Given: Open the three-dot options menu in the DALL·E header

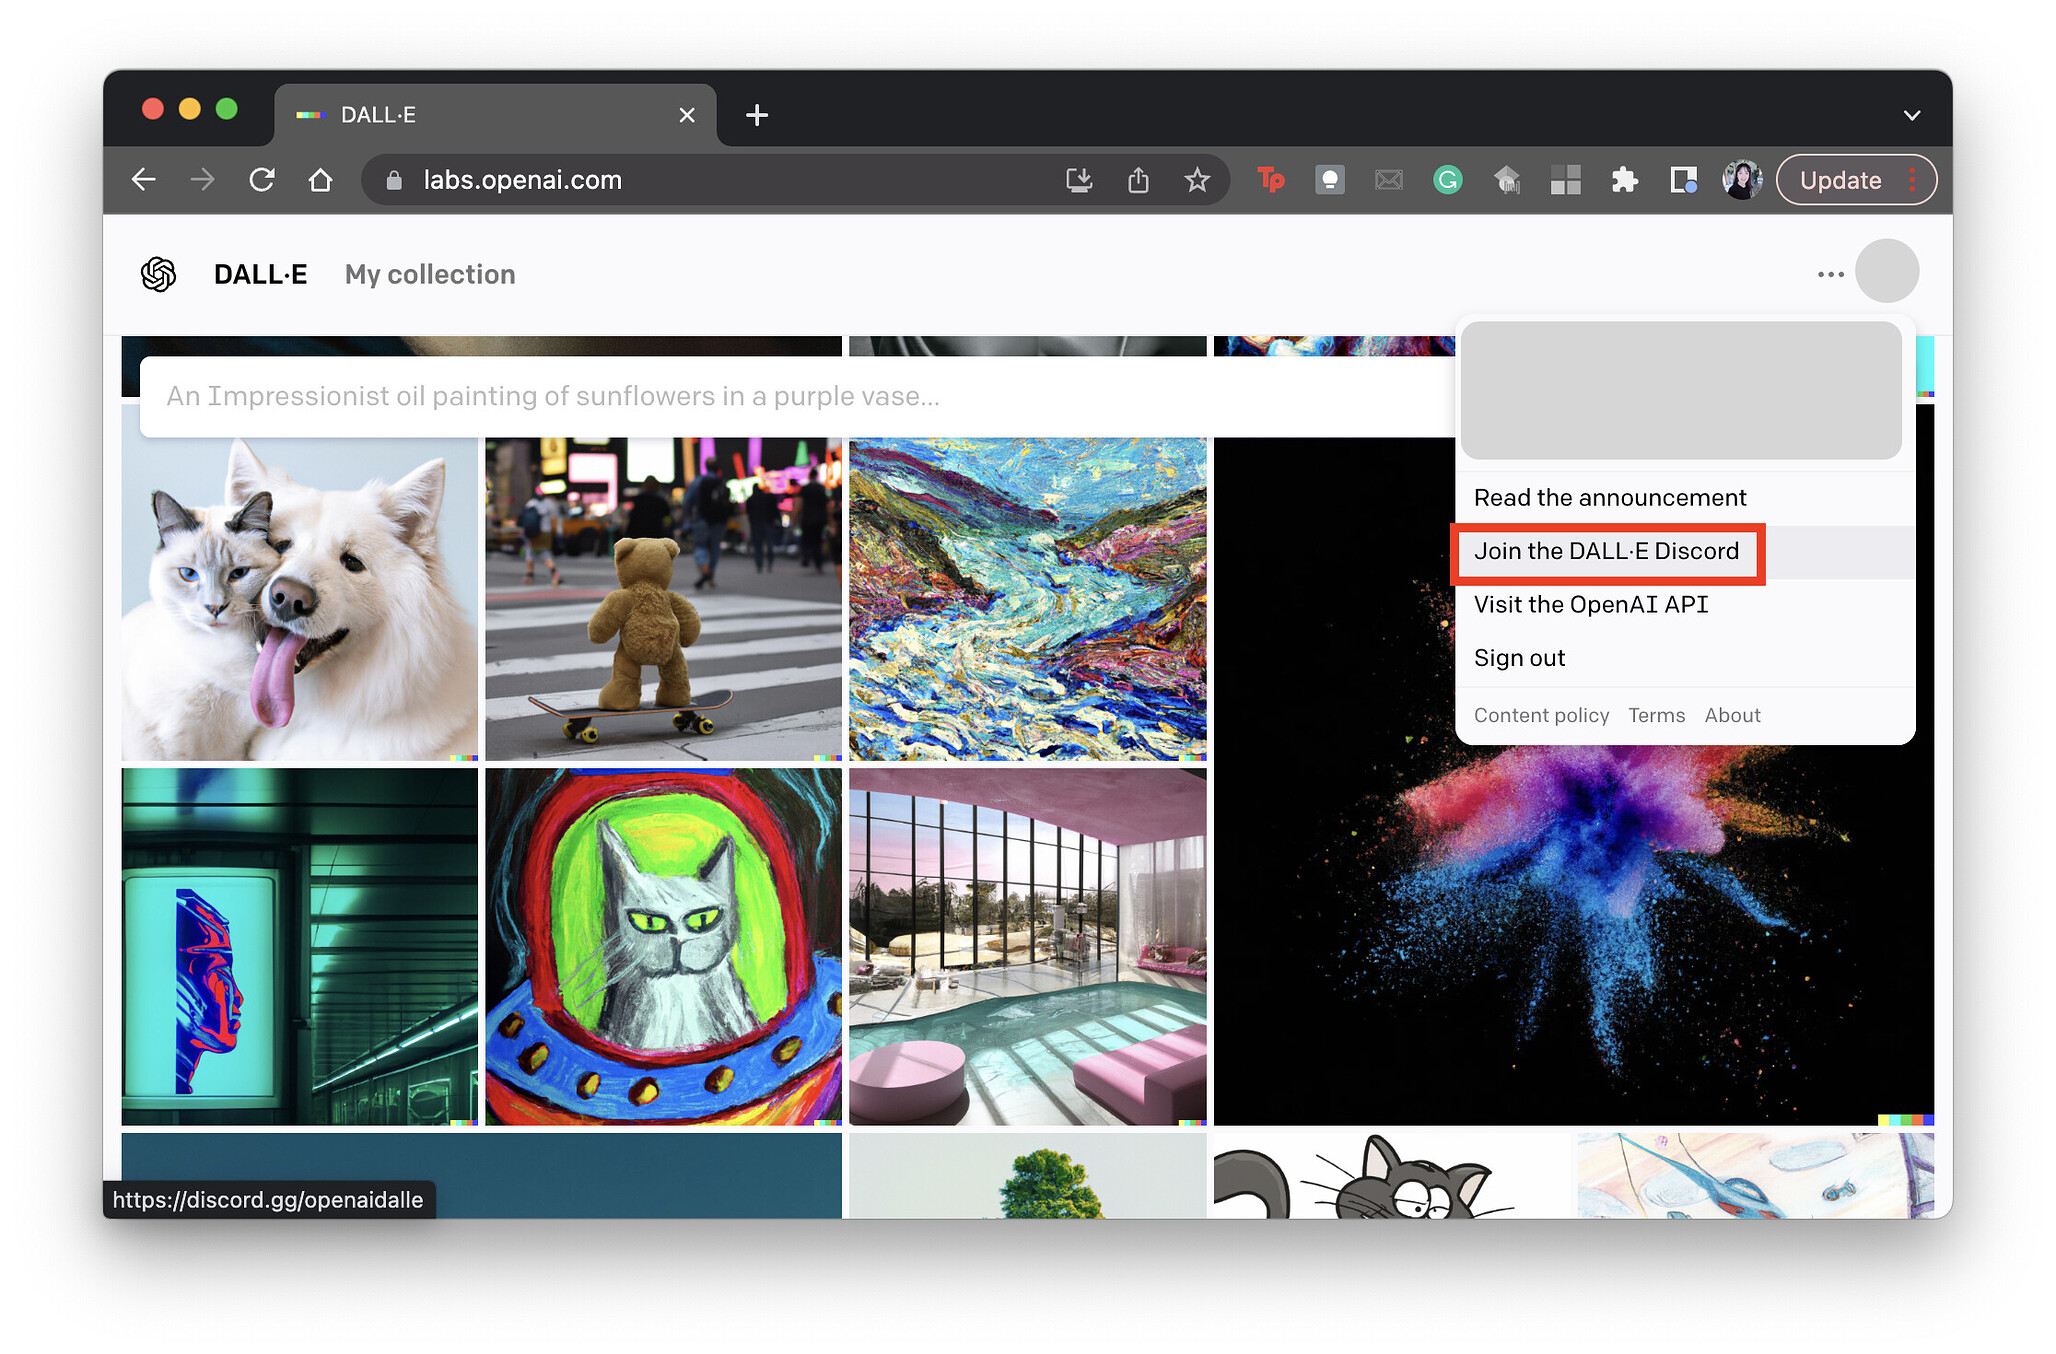Looking at the screenshot, I should point(1830,273).
